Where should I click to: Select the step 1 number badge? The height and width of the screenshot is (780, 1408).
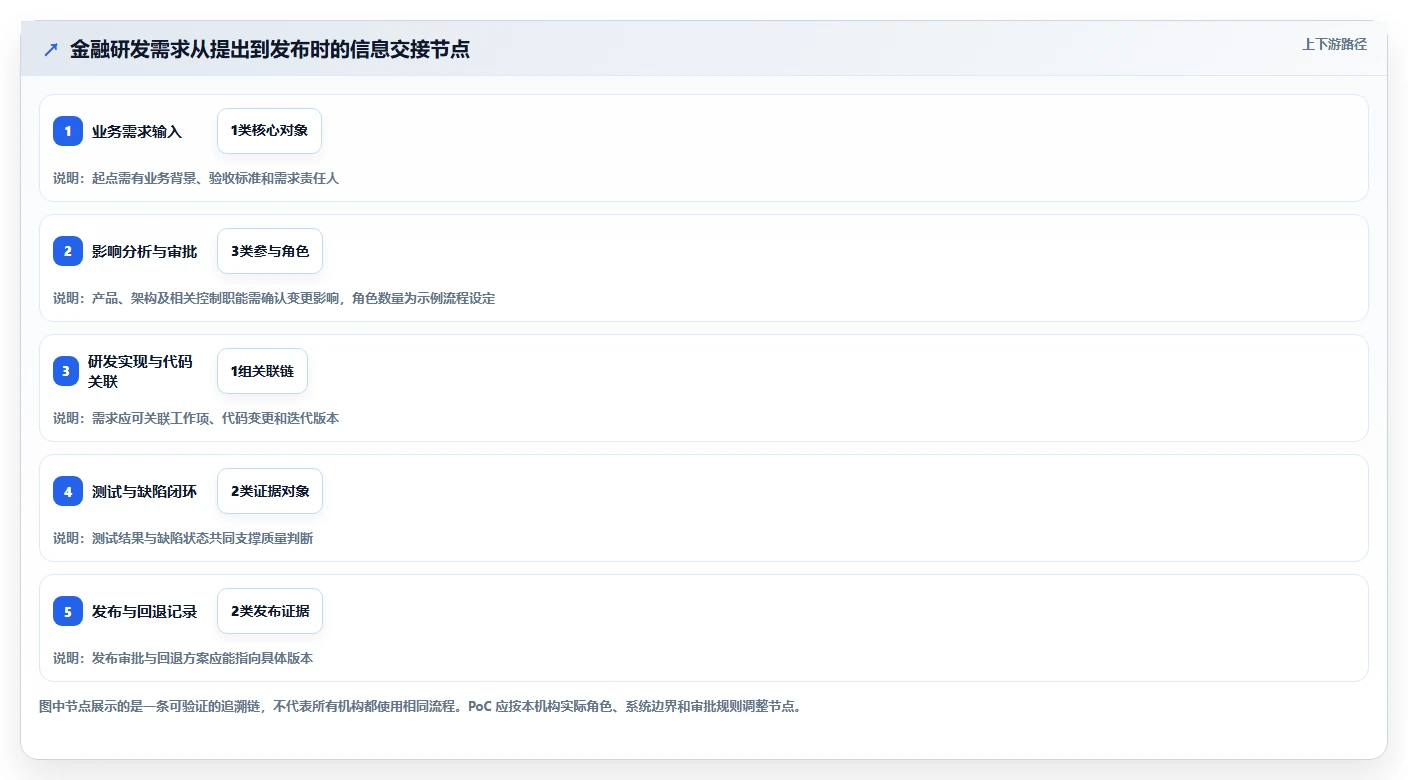pos(68,131)
